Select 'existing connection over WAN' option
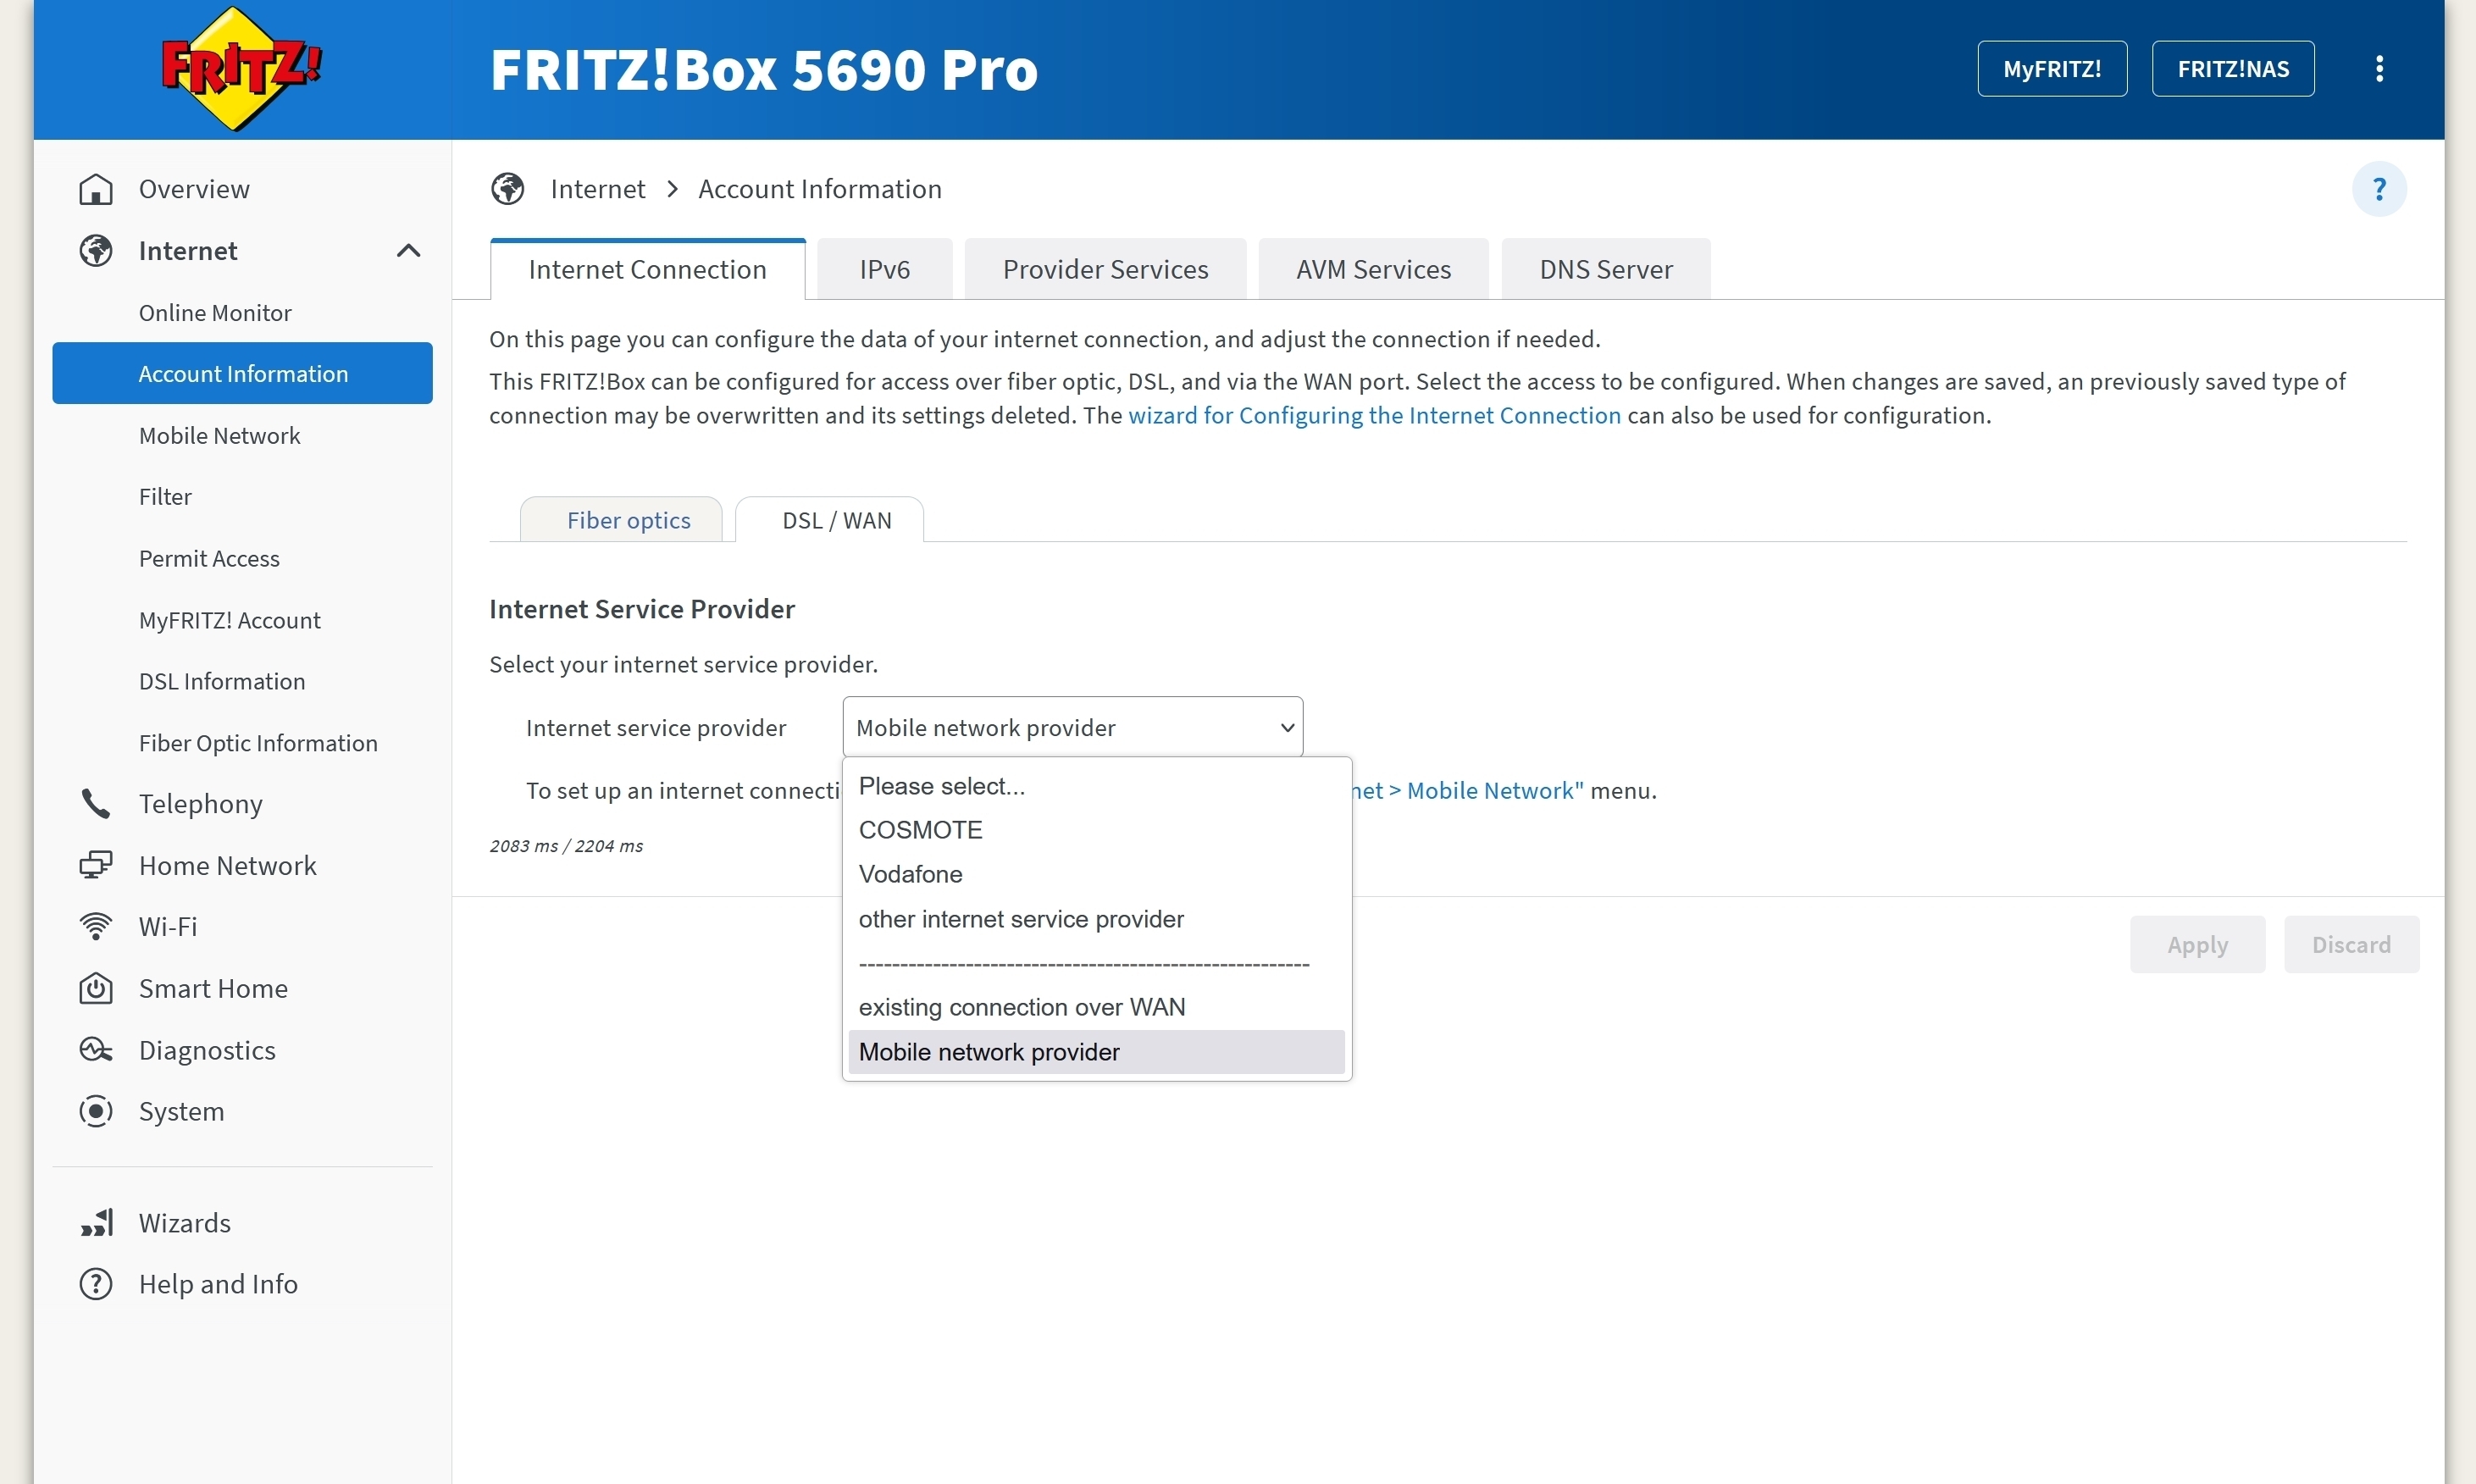This screenshot has height=1484, width=2476. click(1096, 1007)
